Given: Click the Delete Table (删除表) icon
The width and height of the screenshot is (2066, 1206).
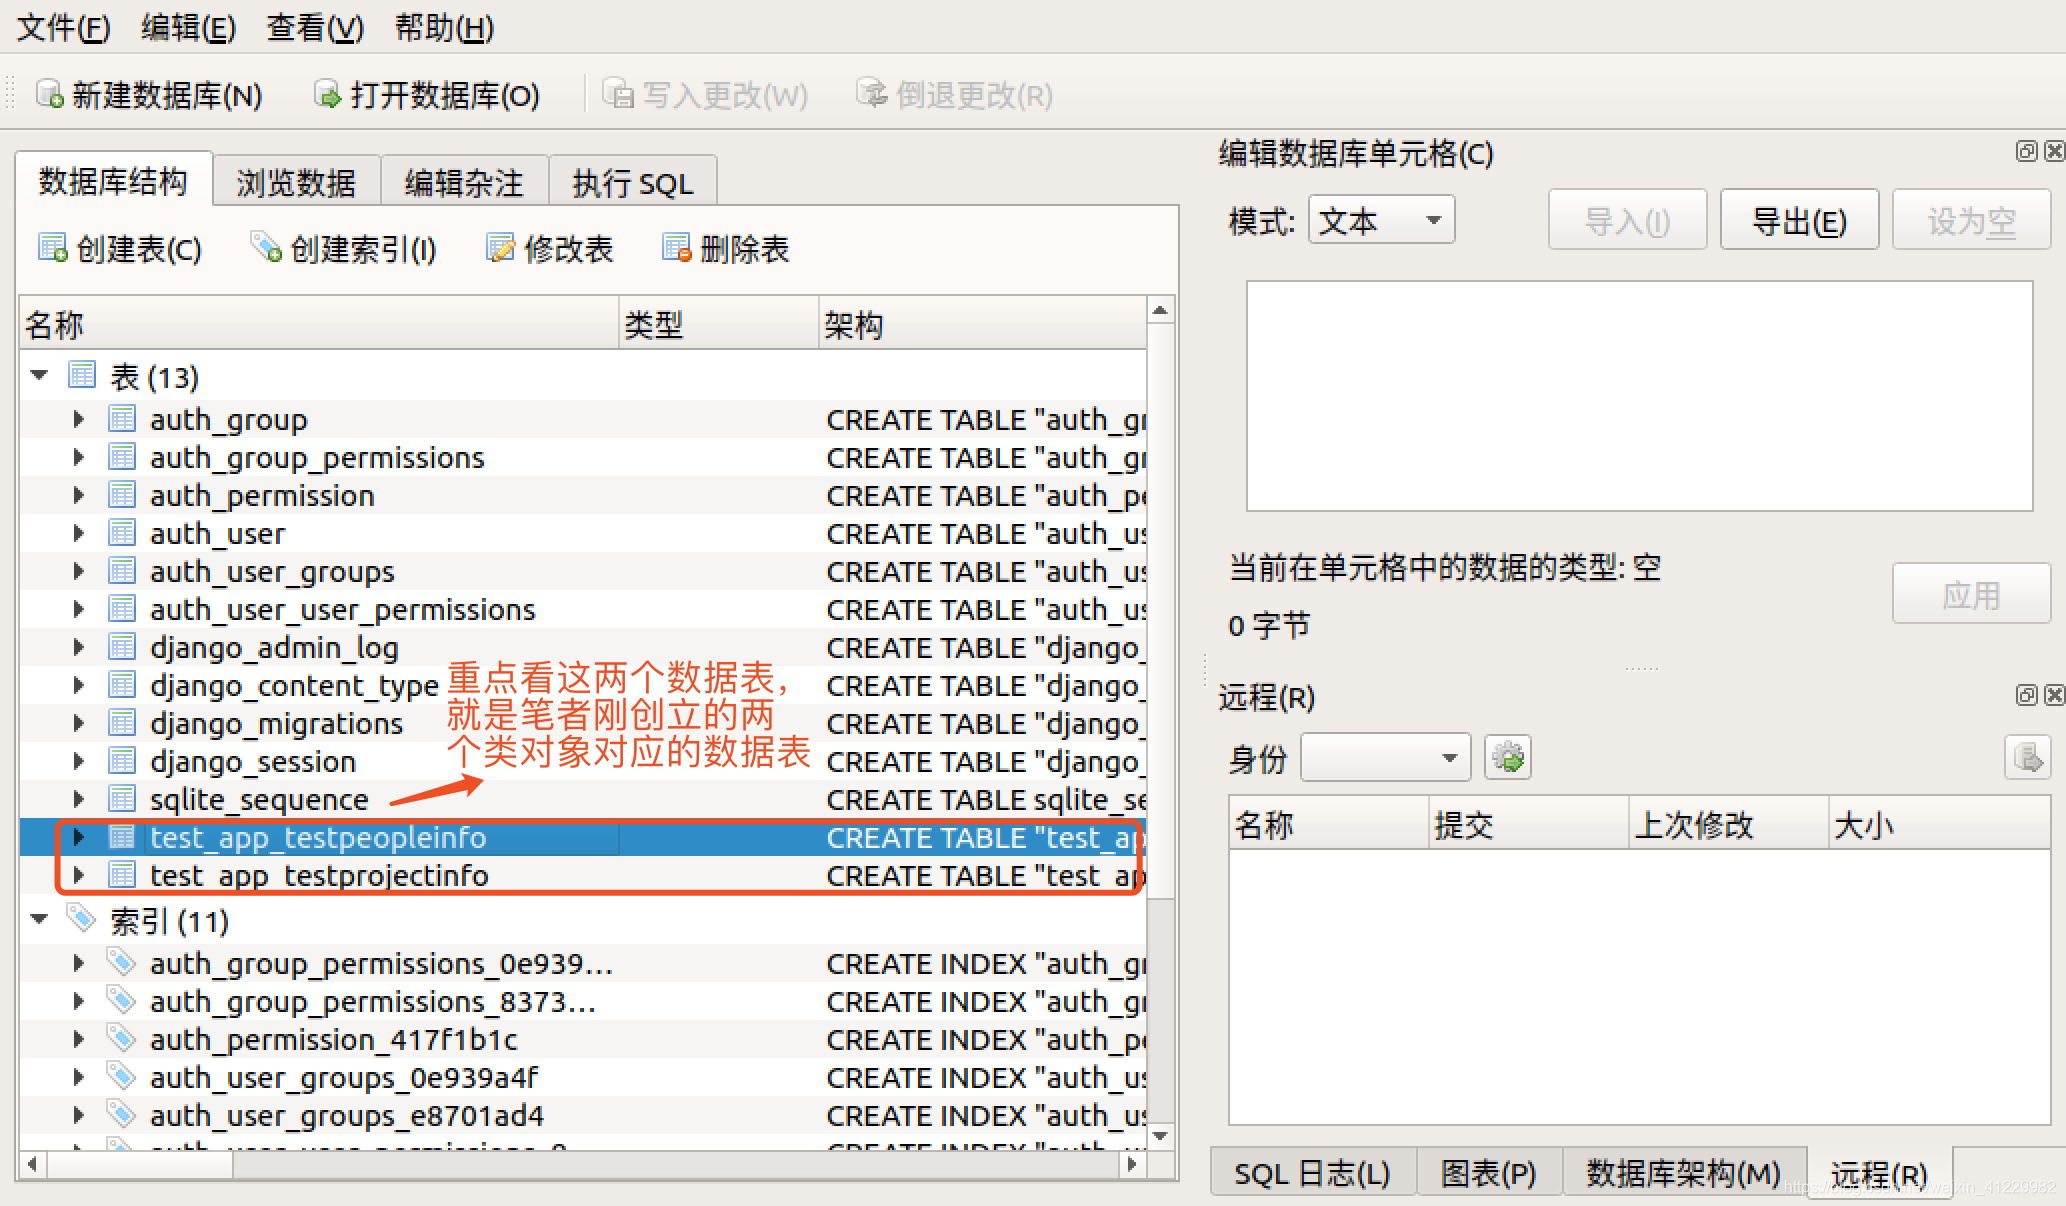Looking at the screenshot, I should (x=677, y=247).
